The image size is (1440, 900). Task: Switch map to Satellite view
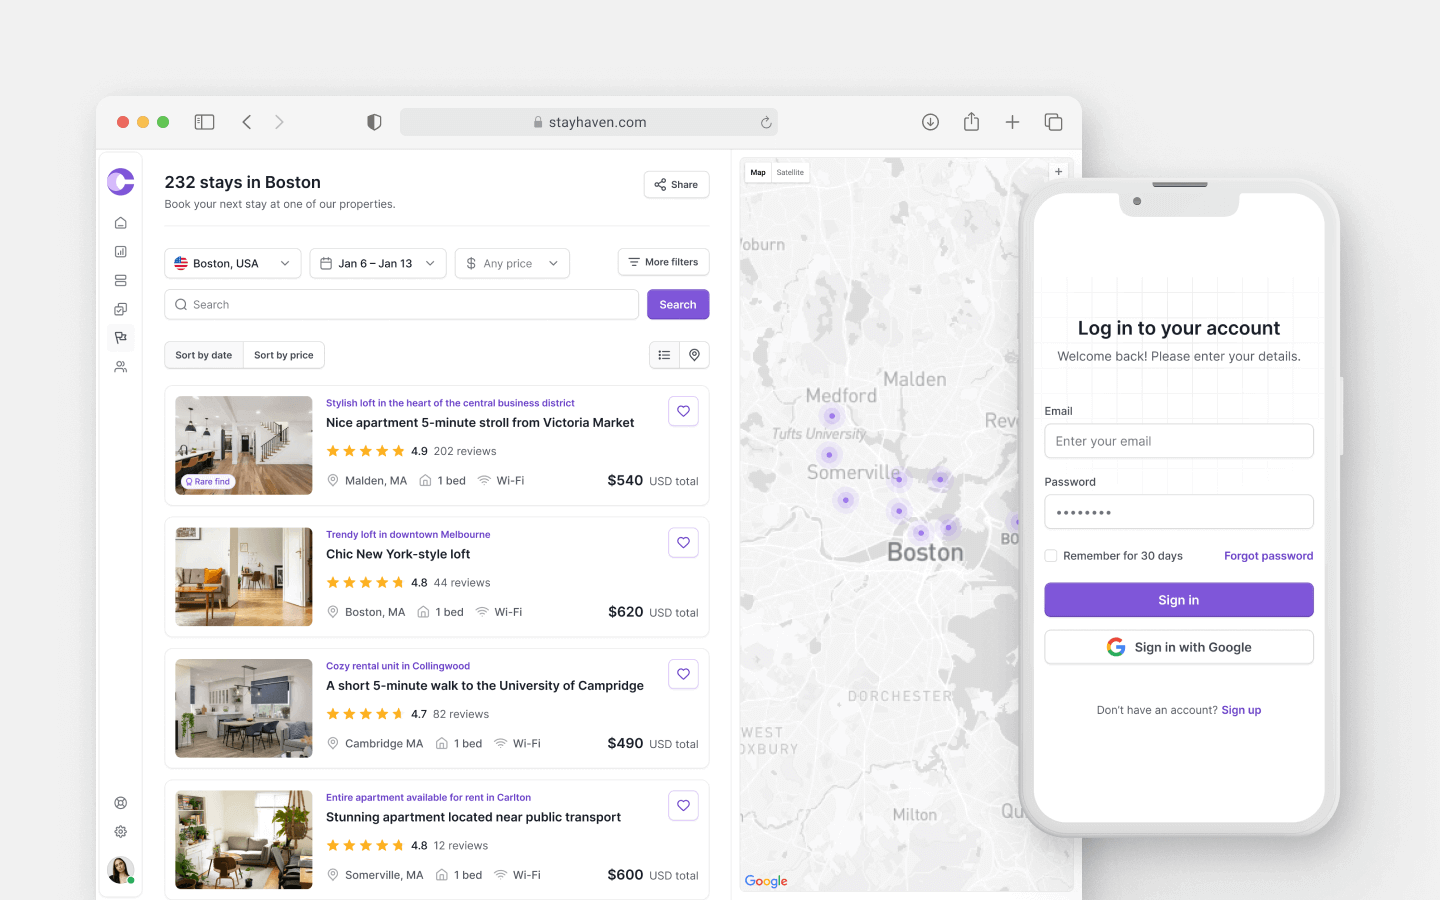click(790, 172)
